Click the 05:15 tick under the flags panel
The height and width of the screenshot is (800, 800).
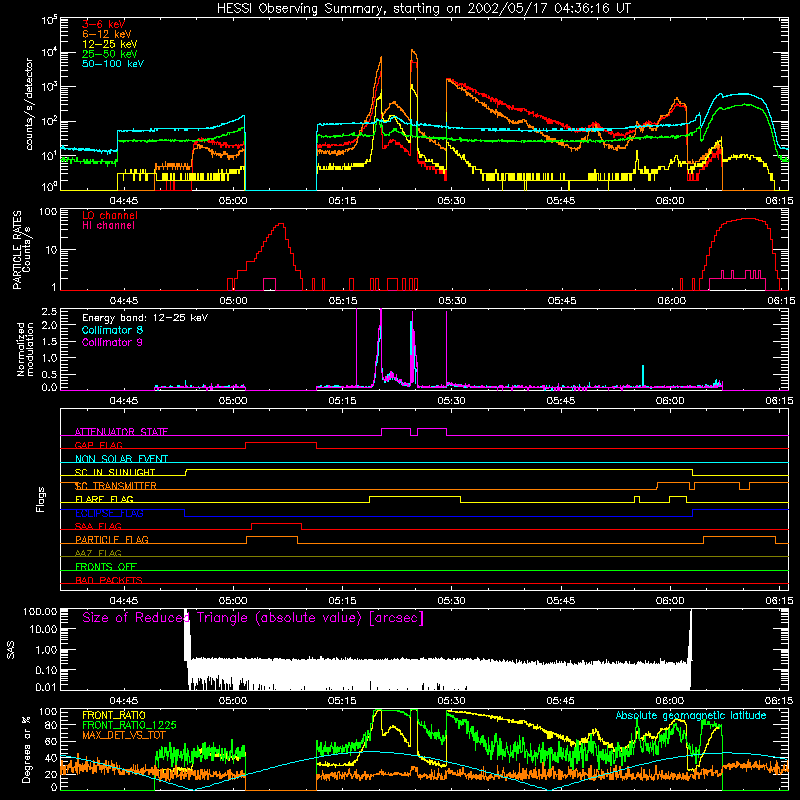point(342,601)
